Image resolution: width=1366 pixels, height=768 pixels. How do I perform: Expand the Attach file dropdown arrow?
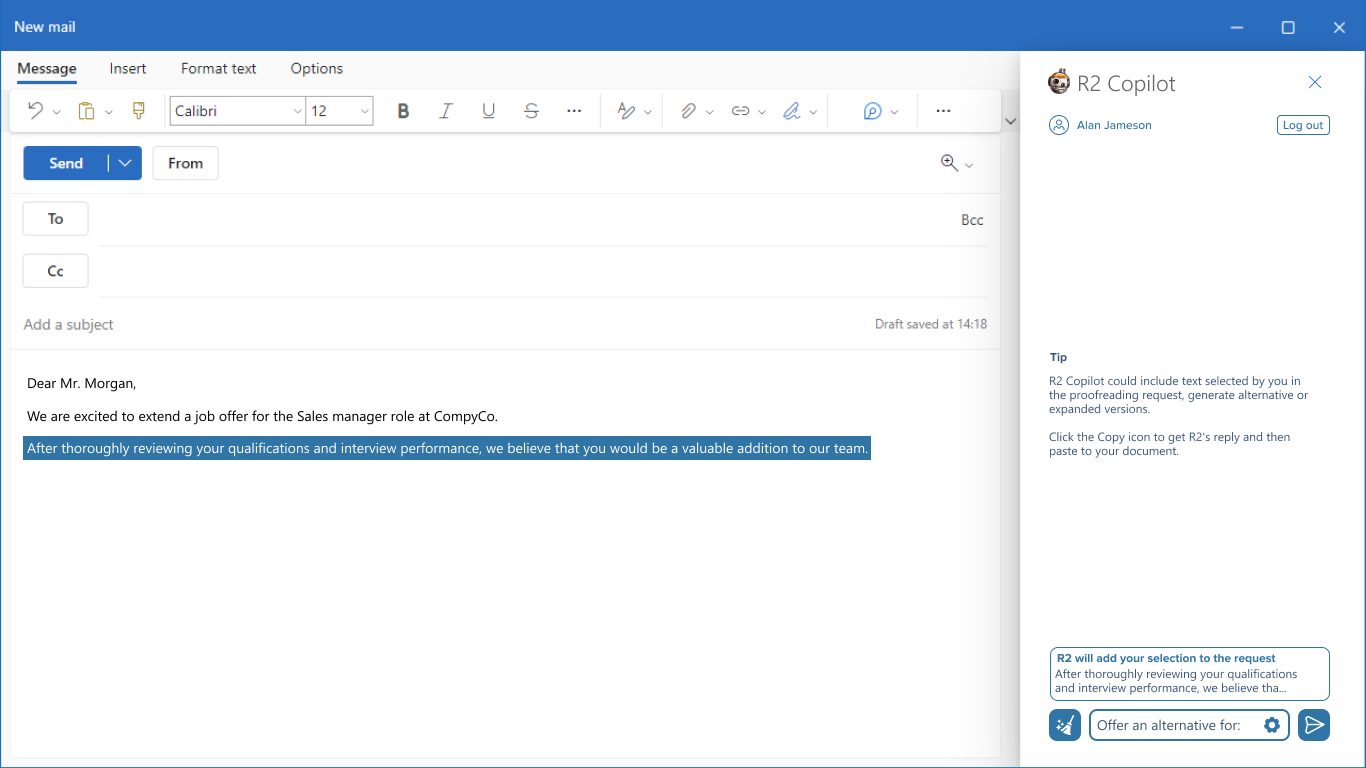point(710,112)
